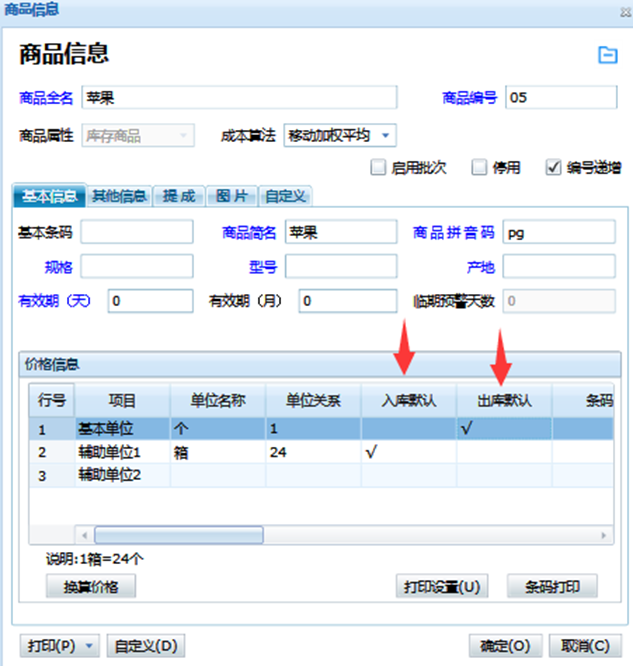Click the 换算价格 button

point(91,587)
